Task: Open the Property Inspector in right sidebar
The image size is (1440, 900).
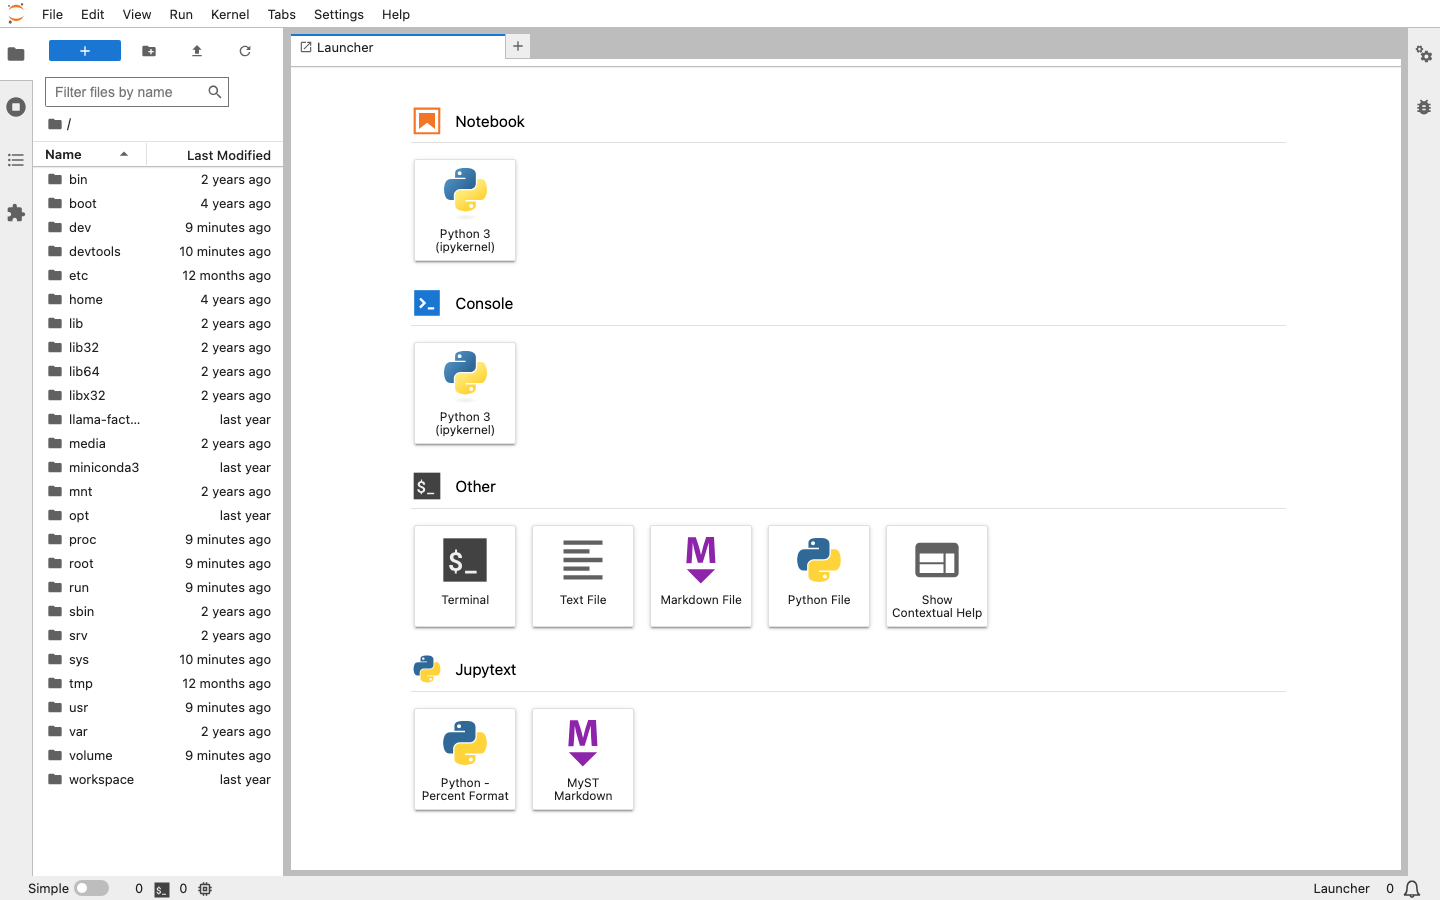Action: [x=1424, y=54]
